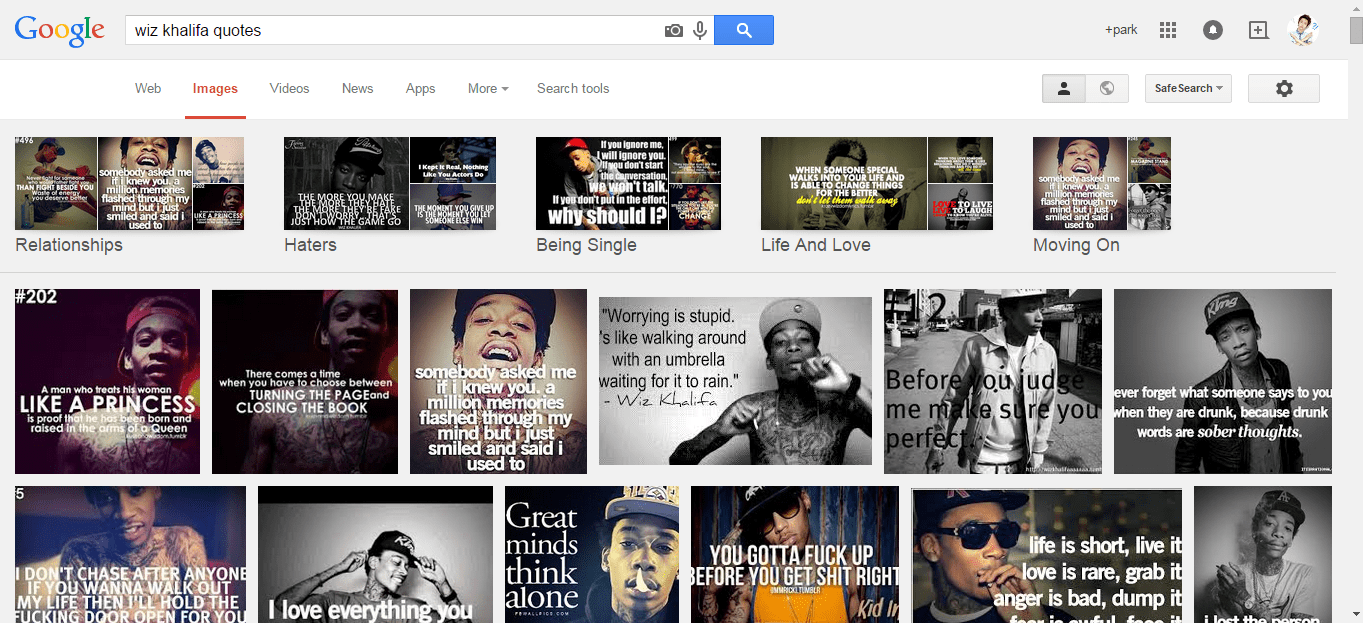1363x623 pixels.
Task: Open the 'I love everything you' image
Action: [x=375, y=555]
